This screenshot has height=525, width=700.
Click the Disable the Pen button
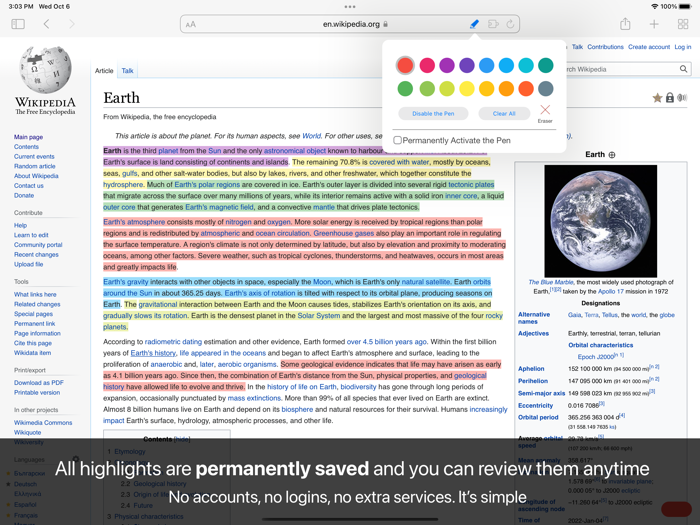[x=433, y=113]
